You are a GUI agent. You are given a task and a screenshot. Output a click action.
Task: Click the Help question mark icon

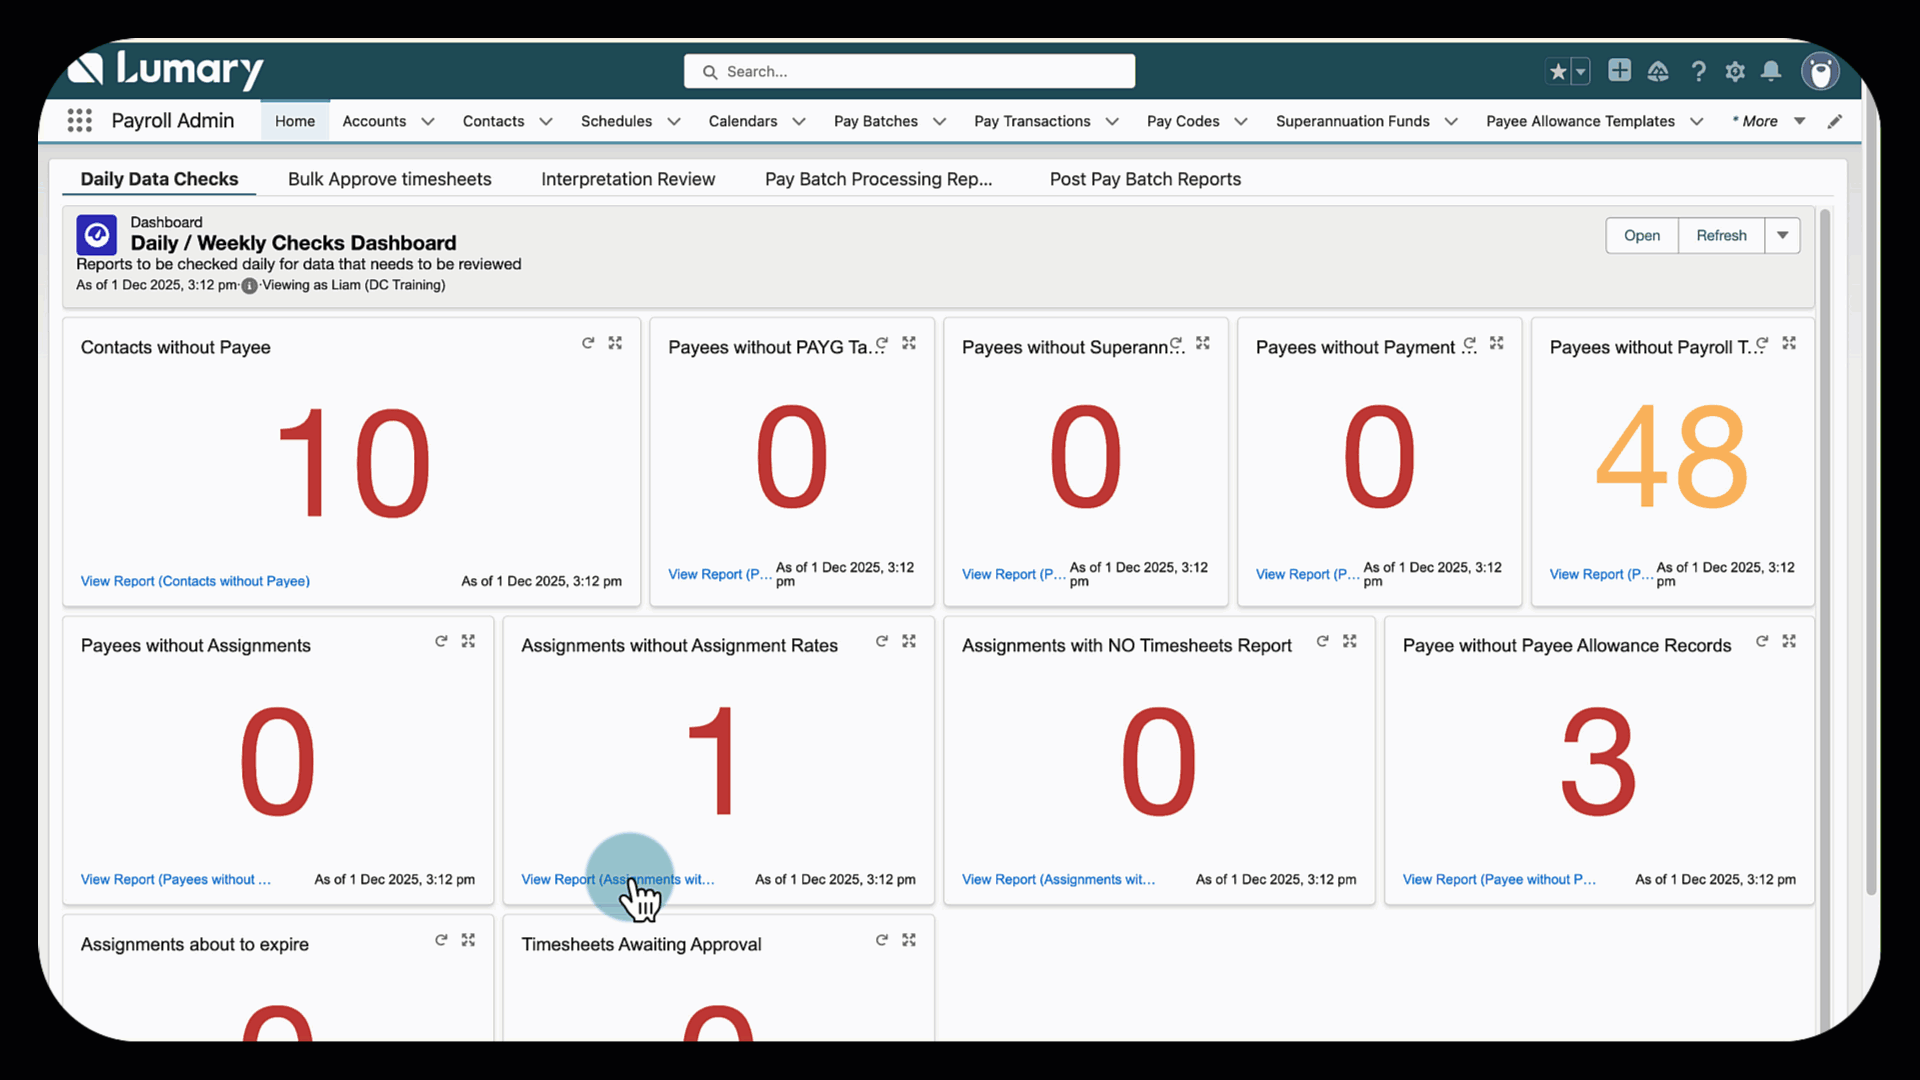1698,71
